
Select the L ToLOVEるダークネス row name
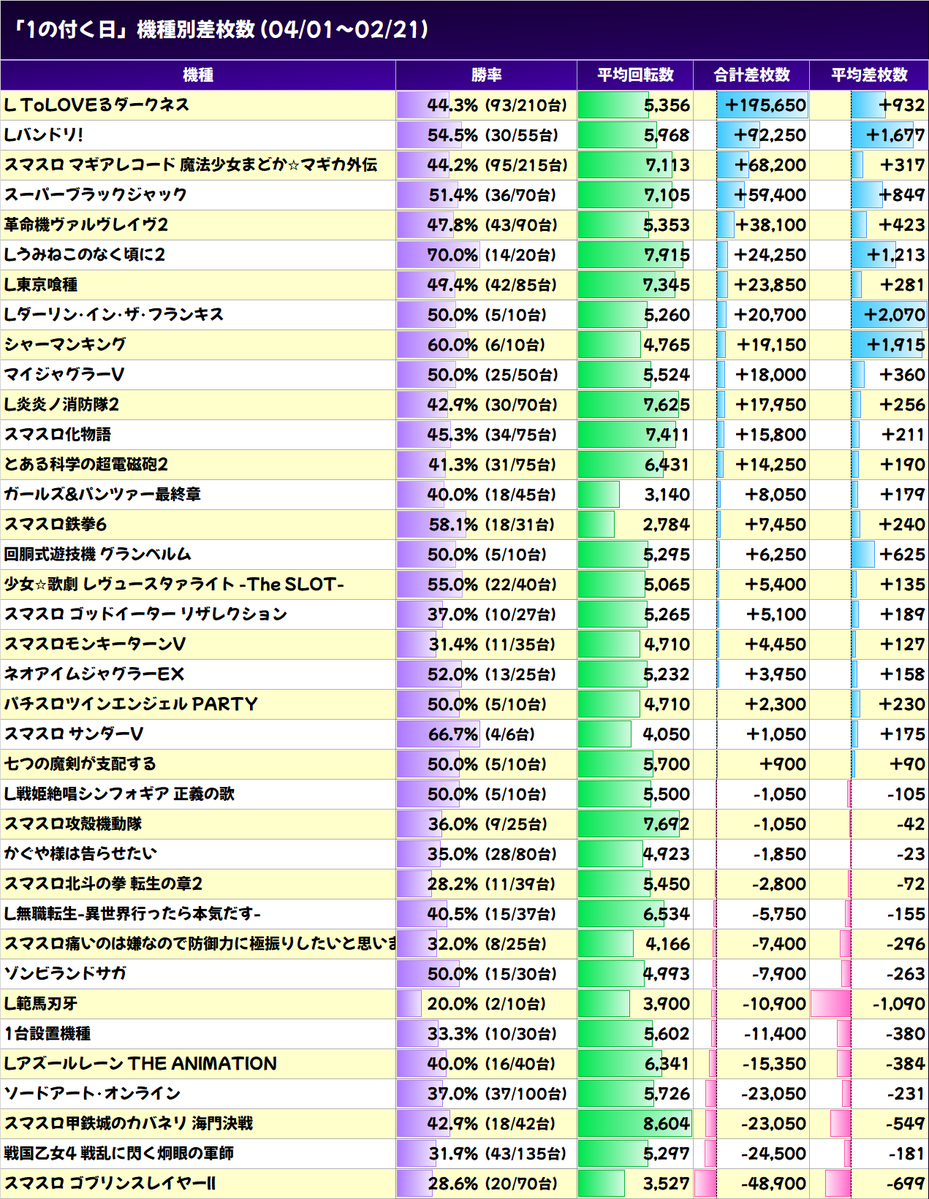click(x=96, y=105)
